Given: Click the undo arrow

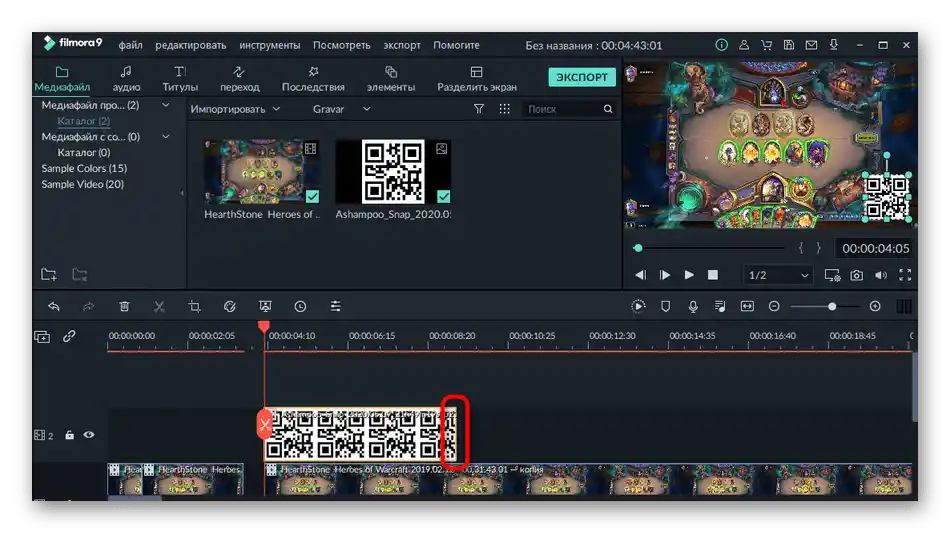Looking at the screenshot, I should (x=54, y=306).
